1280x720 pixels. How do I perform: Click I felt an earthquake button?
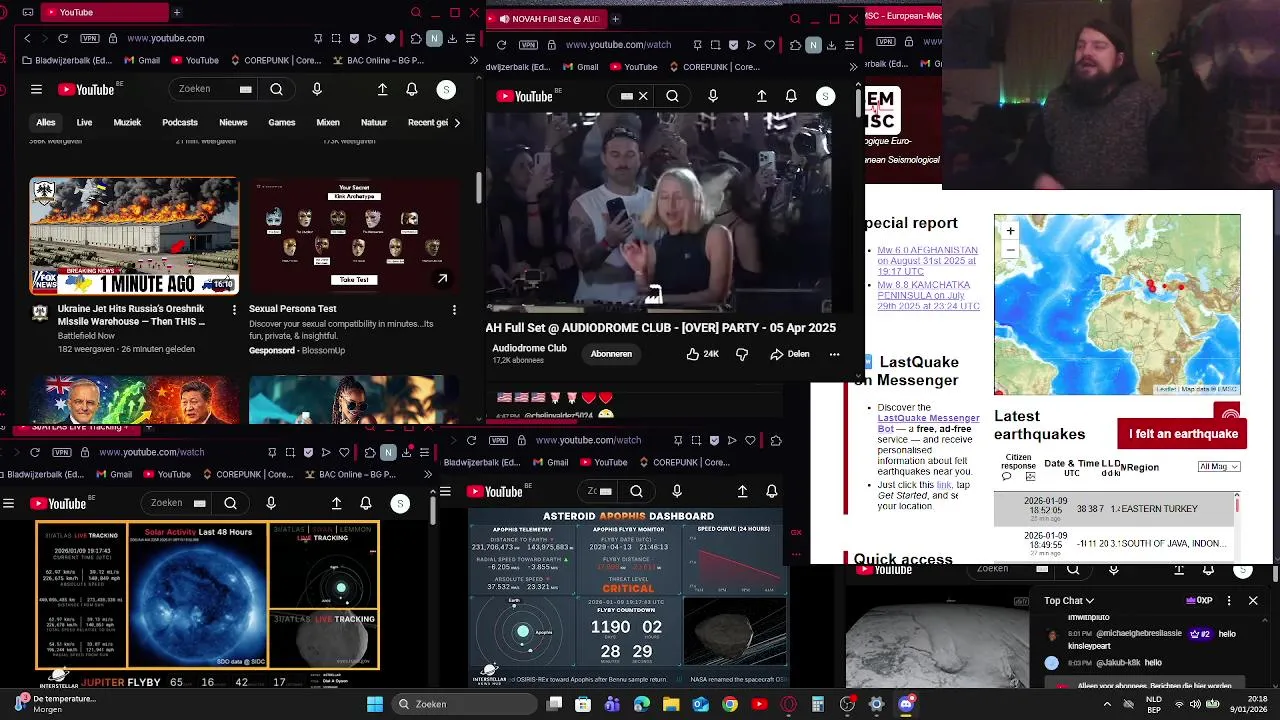coord(1183,434)
